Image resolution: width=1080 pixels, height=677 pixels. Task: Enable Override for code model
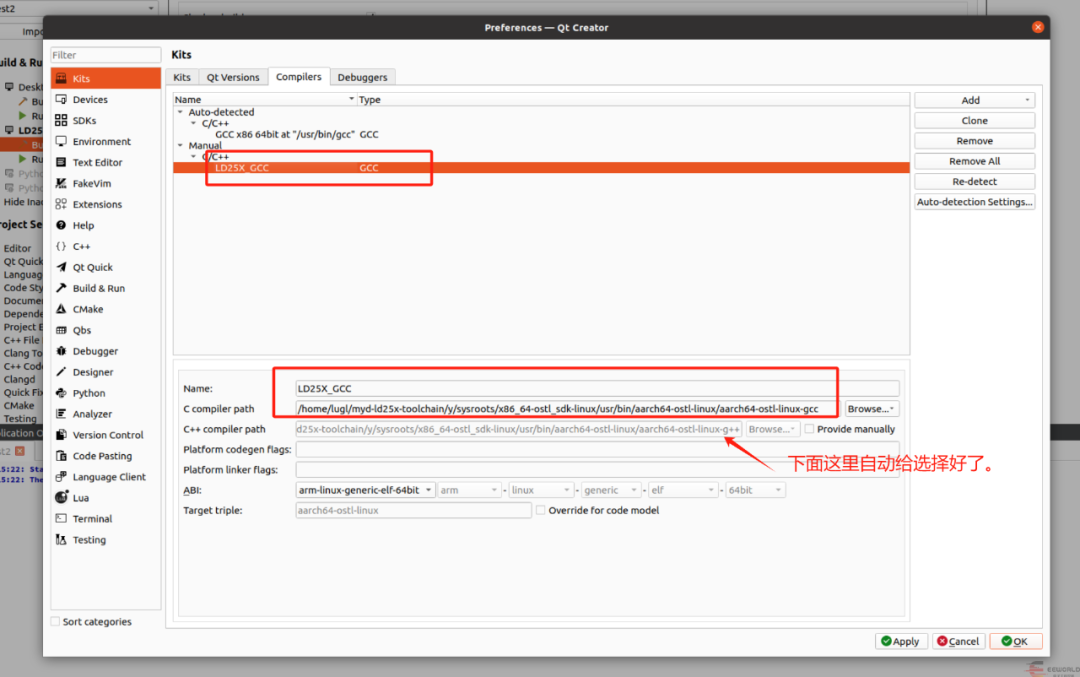(x=541, y=510)
